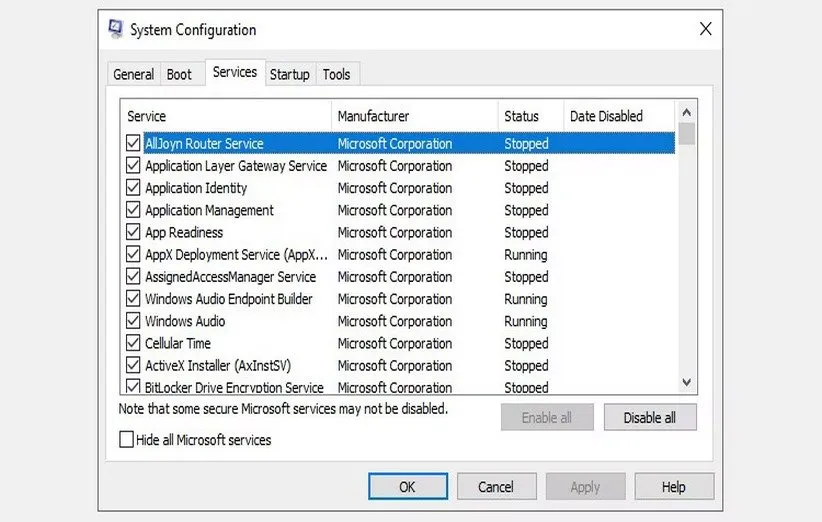The width and height of the screenshot is (822, 522).
Task: Sort services by Status column header
Action: [x=530, y=116]
